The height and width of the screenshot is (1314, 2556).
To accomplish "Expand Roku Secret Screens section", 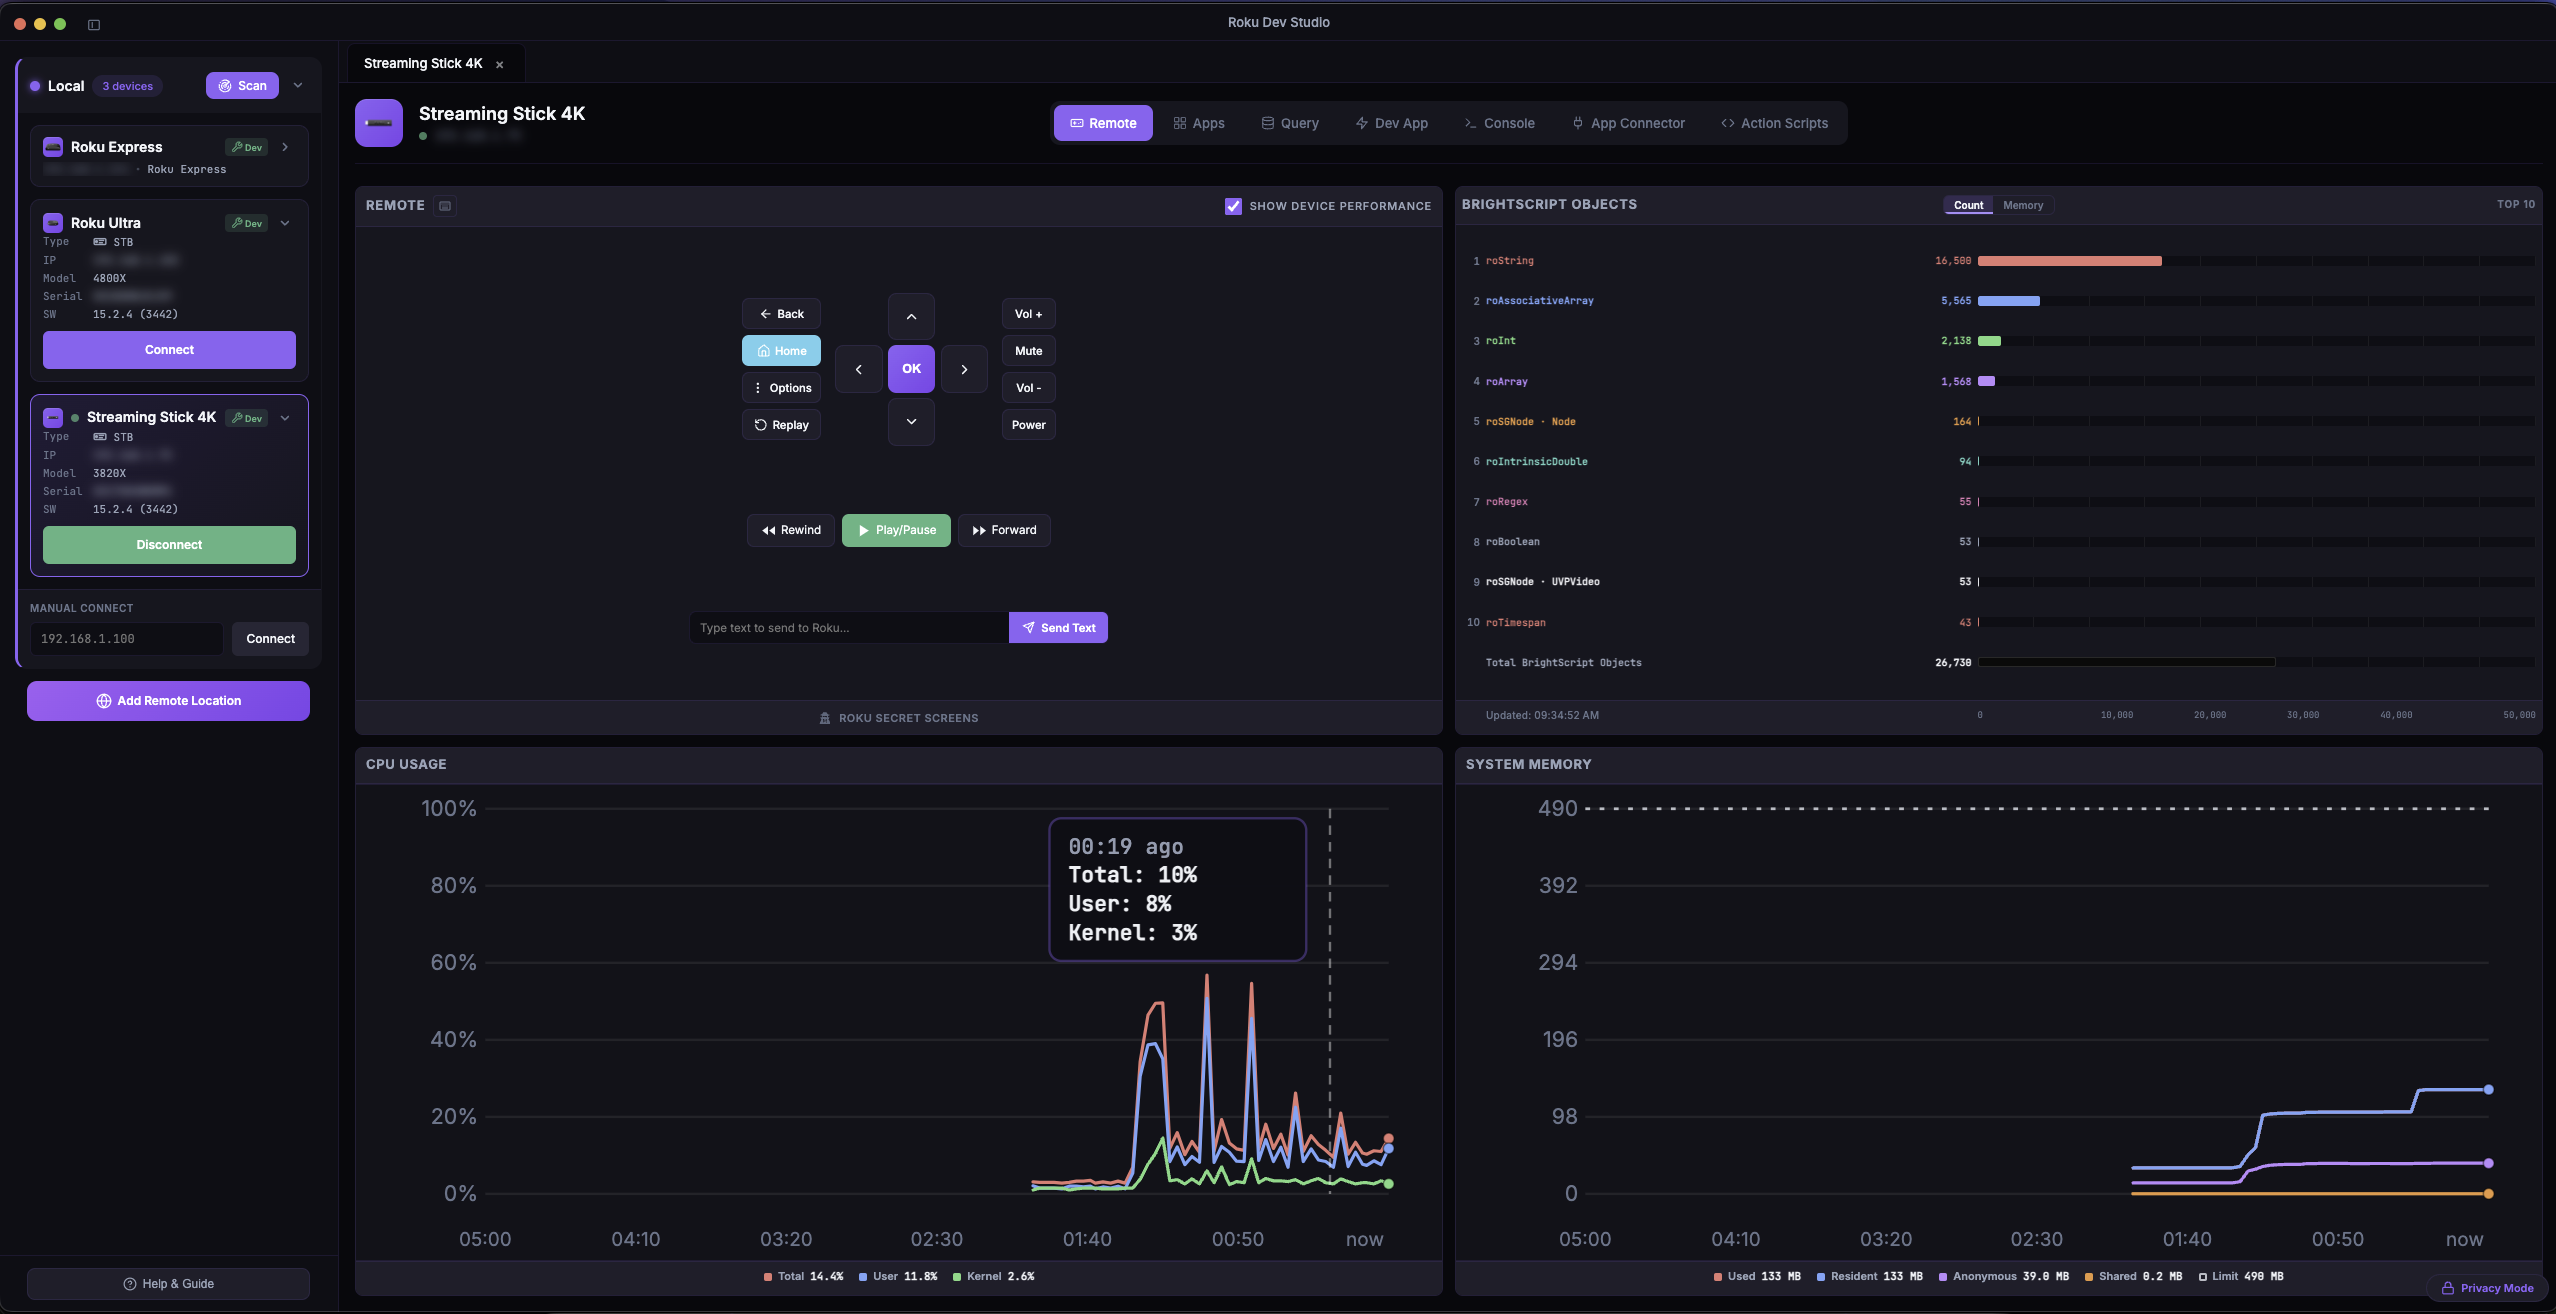I will (x=898, y=718).
